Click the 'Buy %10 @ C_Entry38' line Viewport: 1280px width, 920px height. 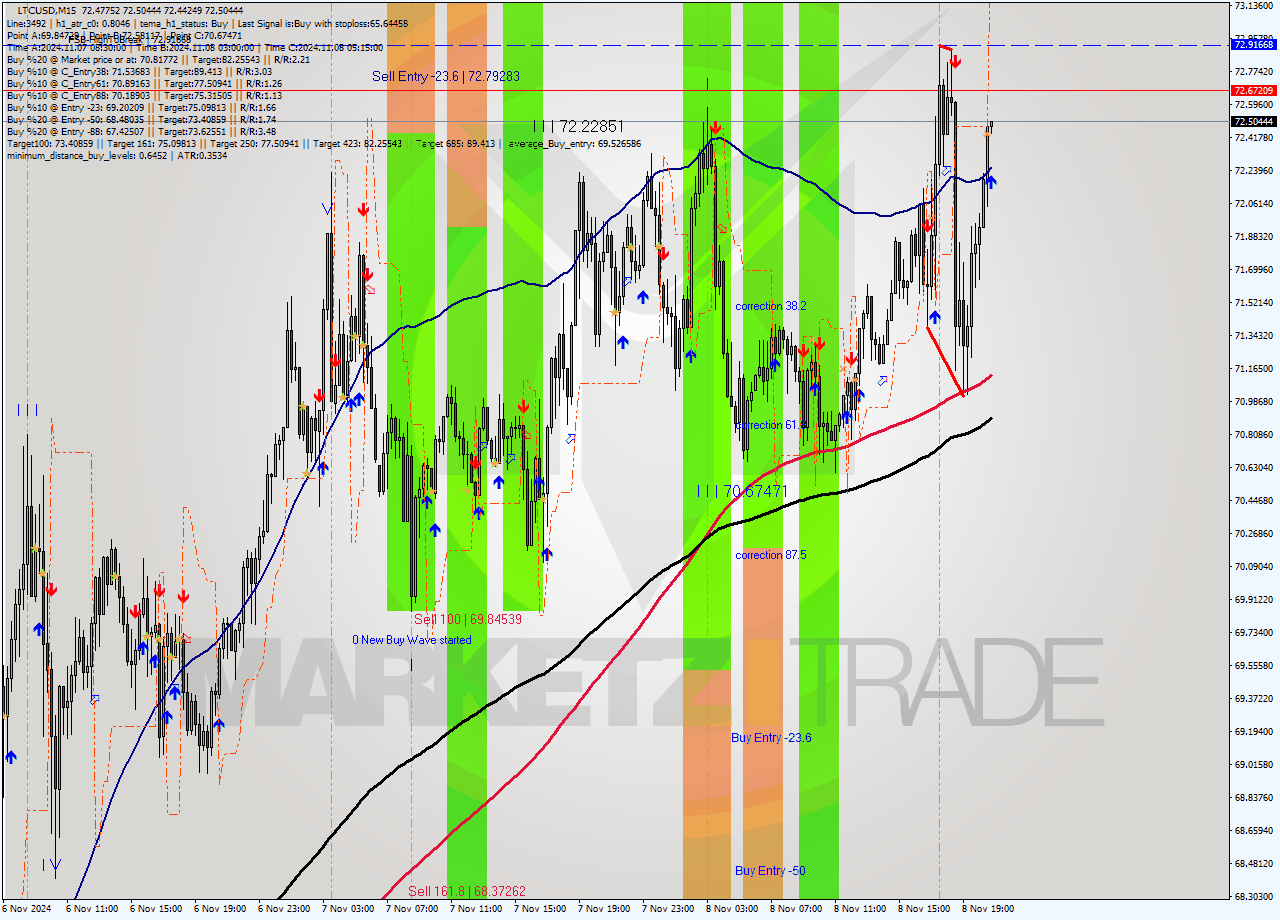tap(139, 71)
